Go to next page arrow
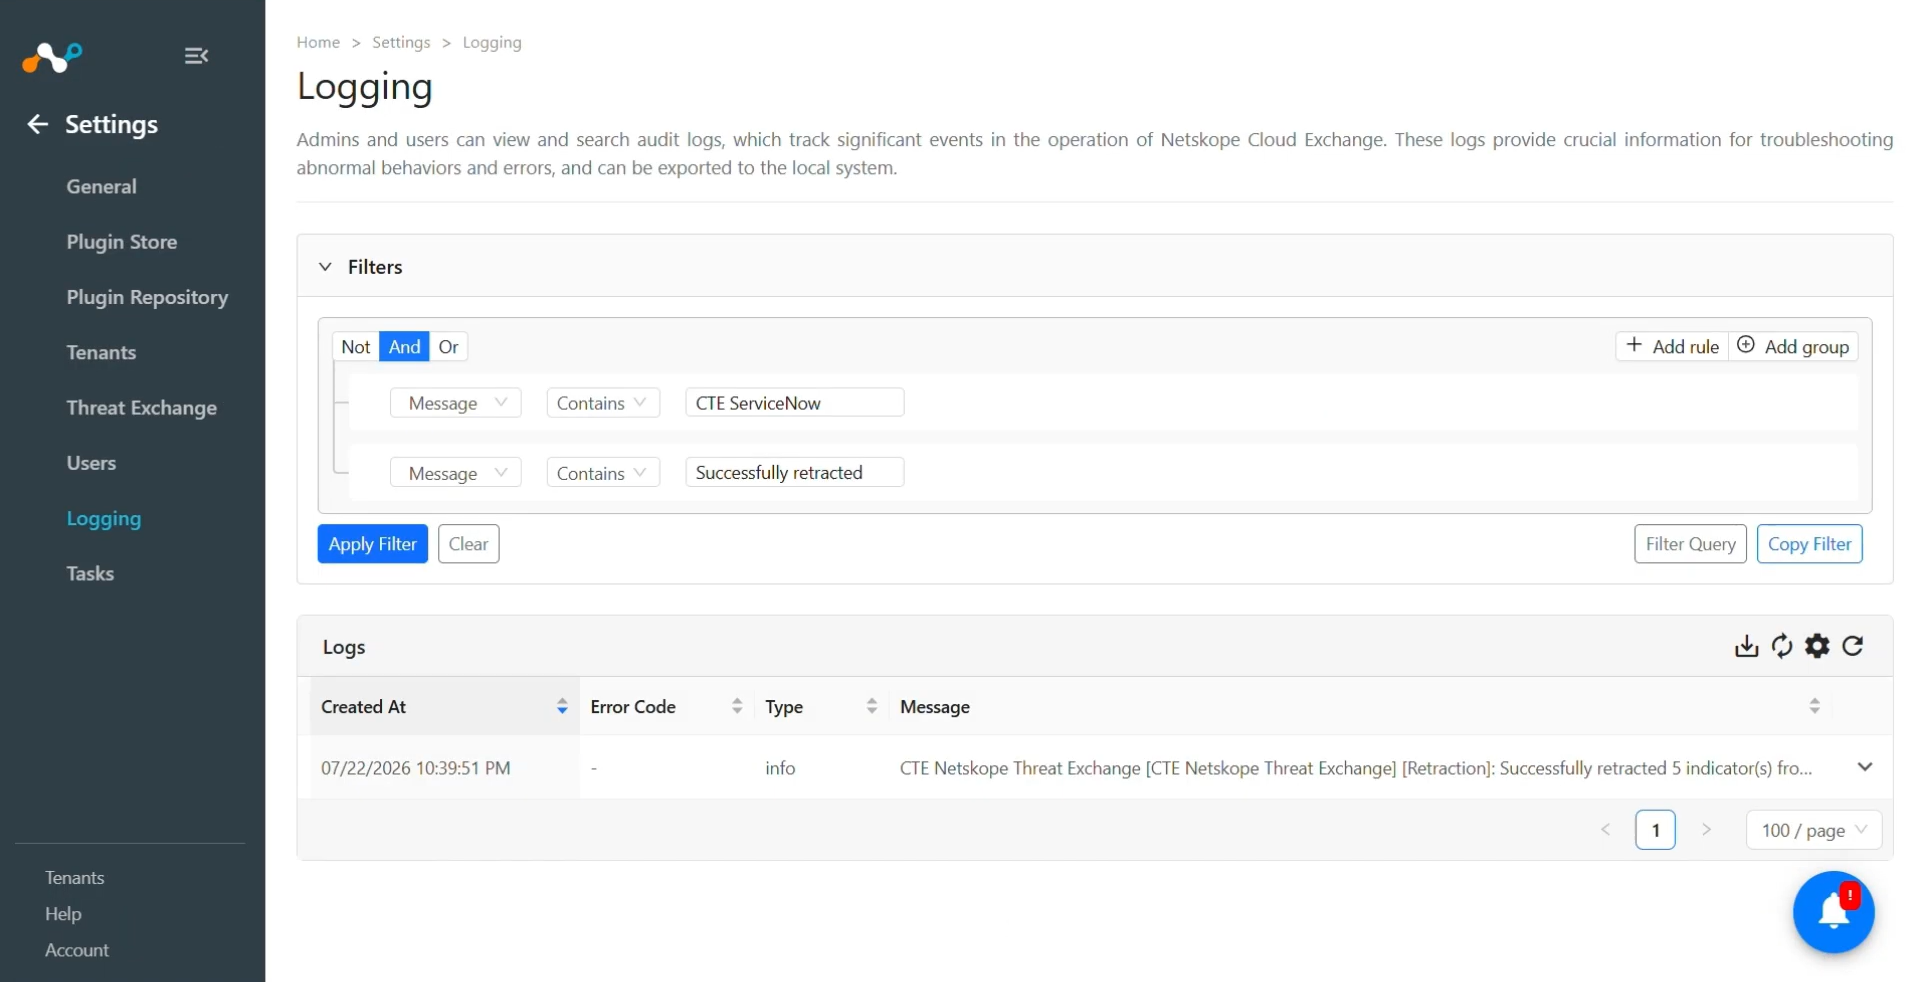The image size is (1919, 982). (1706, 830)
